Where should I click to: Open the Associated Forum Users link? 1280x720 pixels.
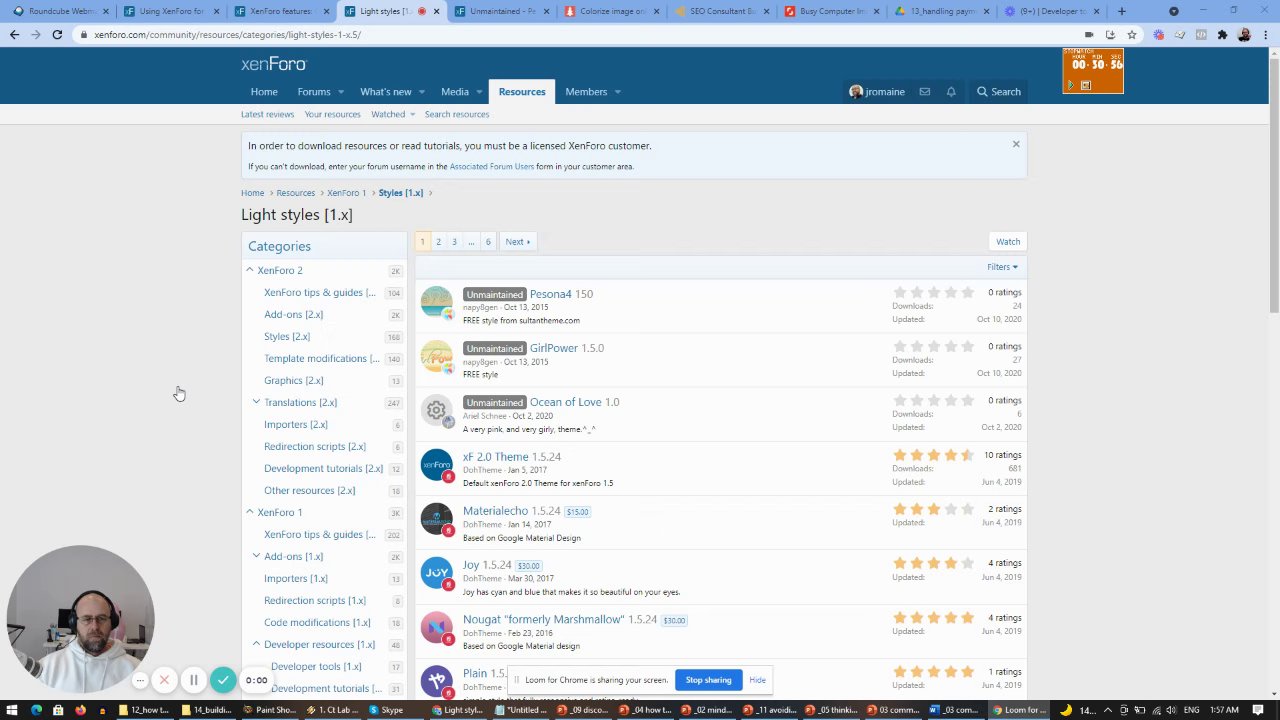click(491, 166)
